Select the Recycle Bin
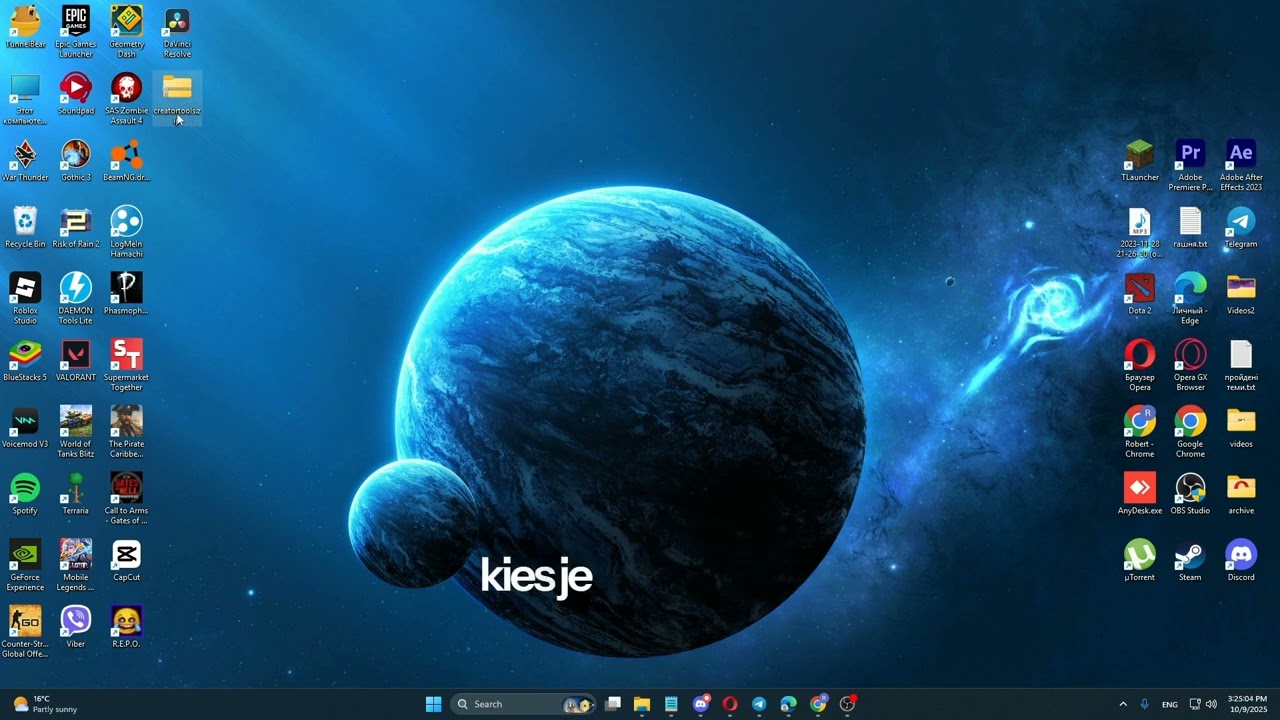The width and height of the screenshot is (1280, 720). click(x=25, y=227)
